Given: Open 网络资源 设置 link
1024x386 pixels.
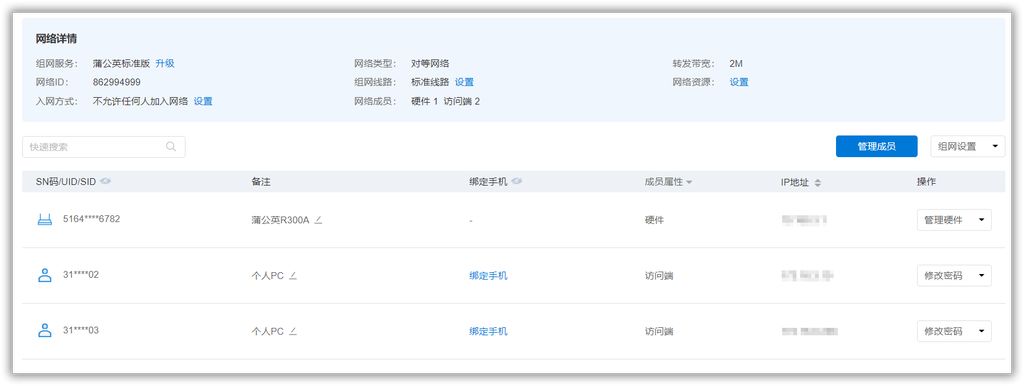Looking at the screenshot, I should [739, 82].
